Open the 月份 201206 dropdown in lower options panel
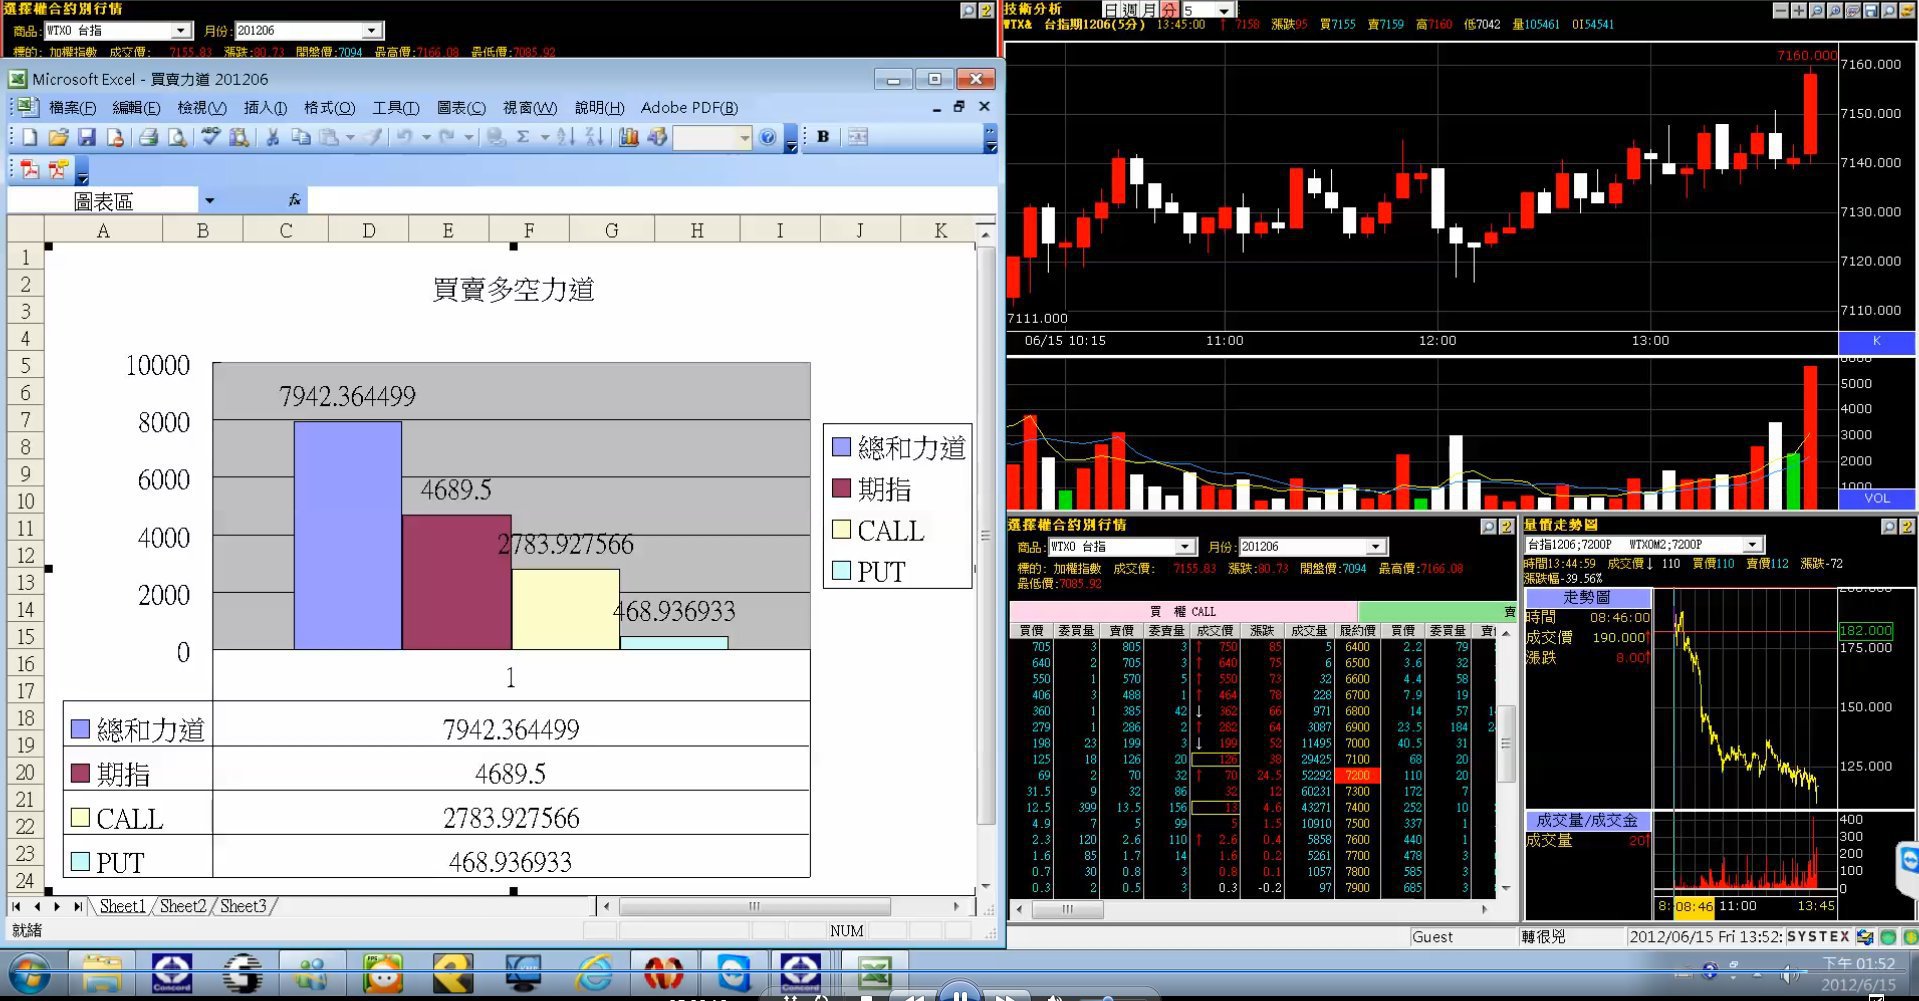 click(x=1376, y=546)
